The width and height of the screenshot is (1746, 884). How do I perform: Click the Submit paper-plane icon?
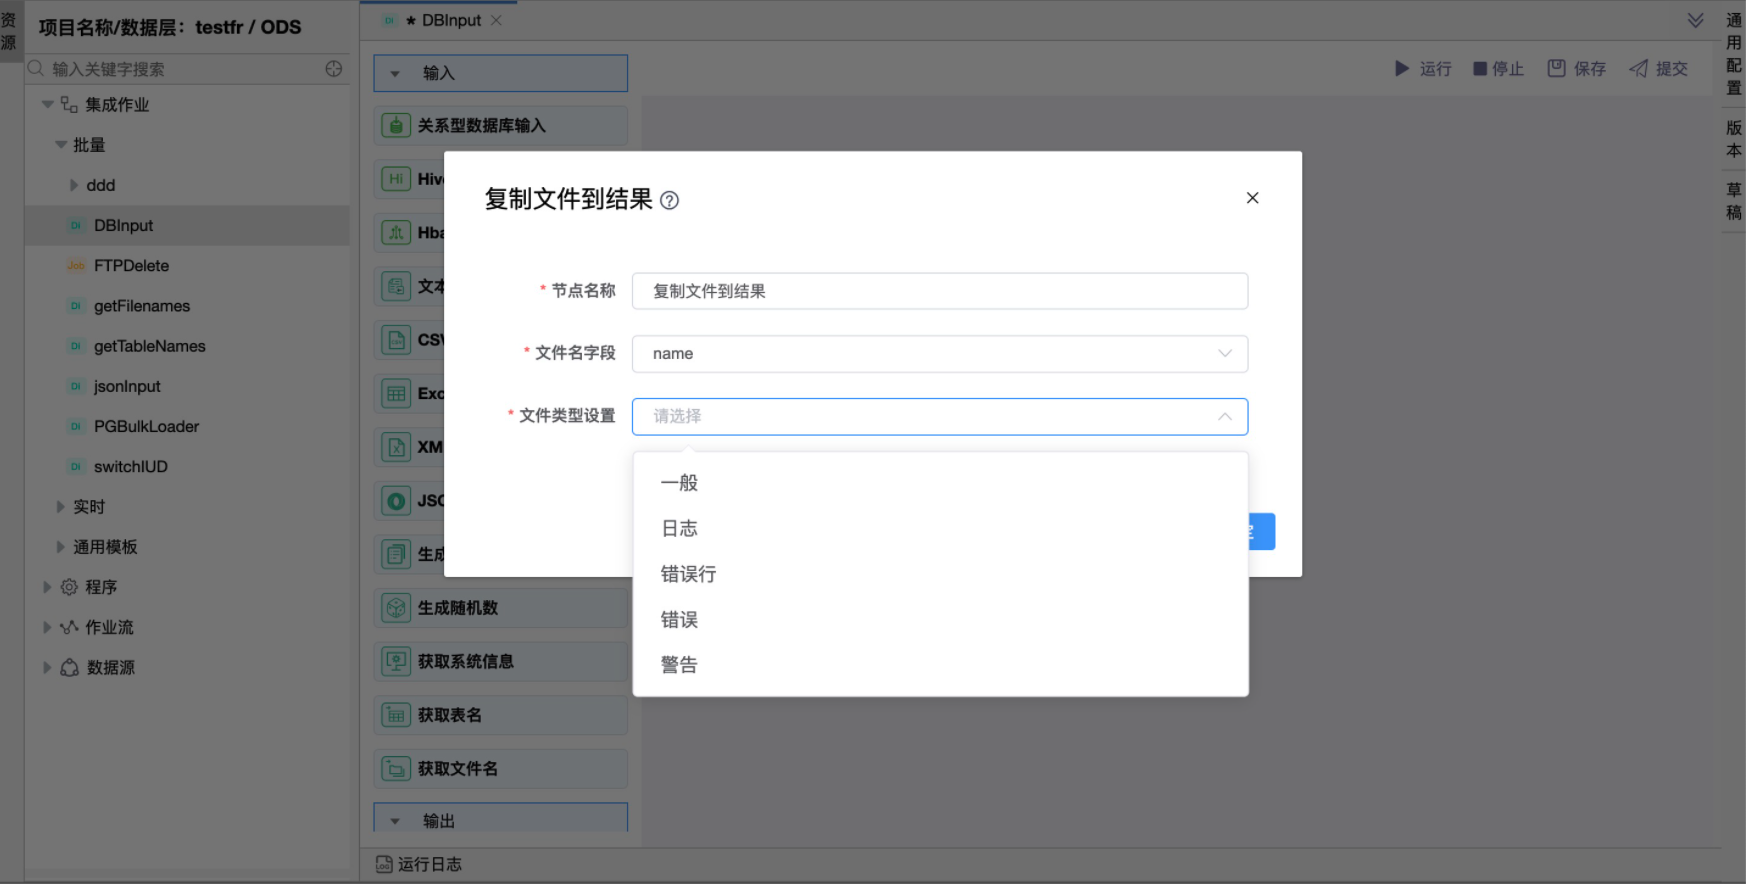coord(1638,68)
